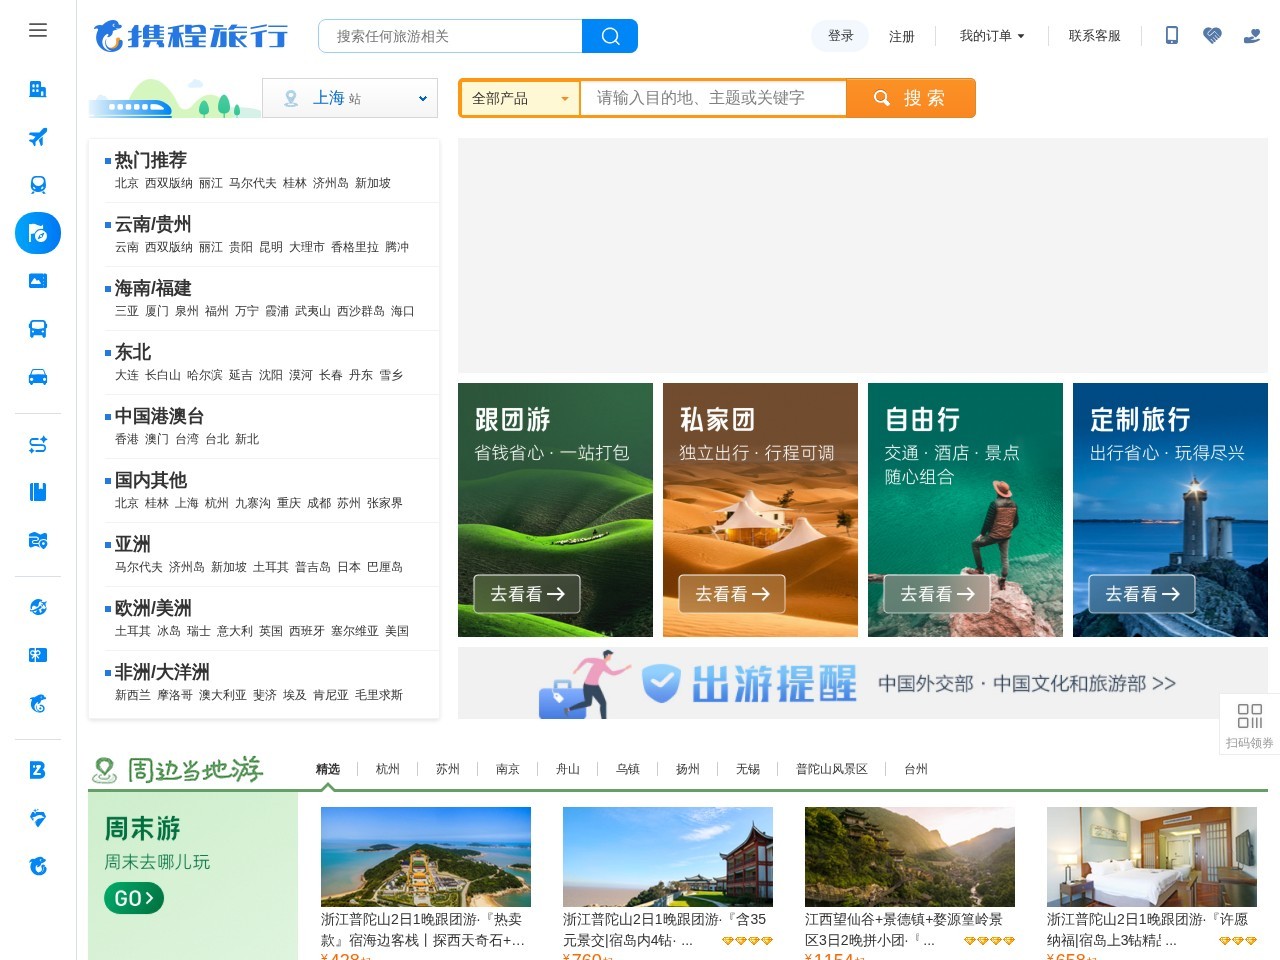
Task: Click the highlighted tours icon in the sidebar
Action: [x=37, y=233]
